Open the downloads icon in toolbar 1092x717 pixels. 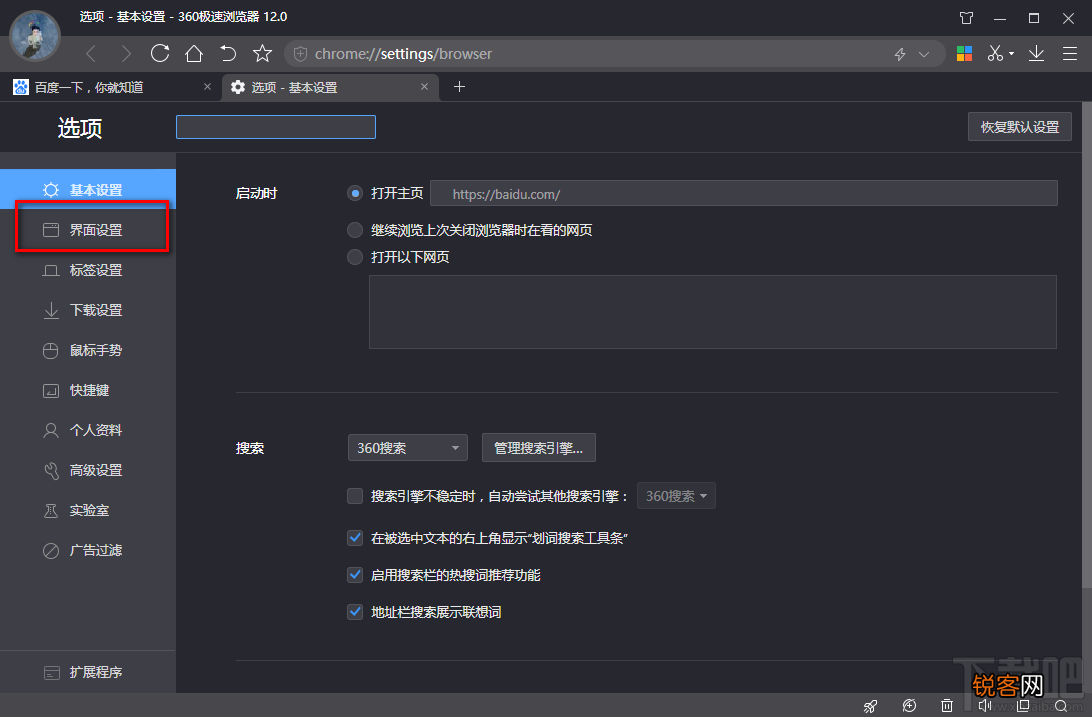click(1036, 54)
